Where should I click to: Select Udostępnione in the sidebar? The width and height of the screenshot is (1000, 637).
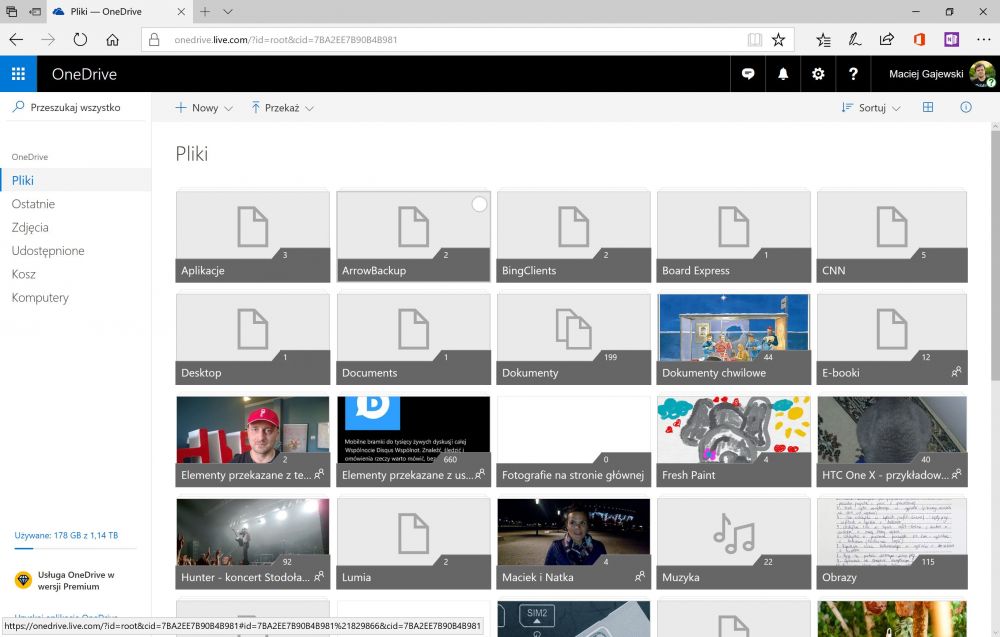(75, 251)
